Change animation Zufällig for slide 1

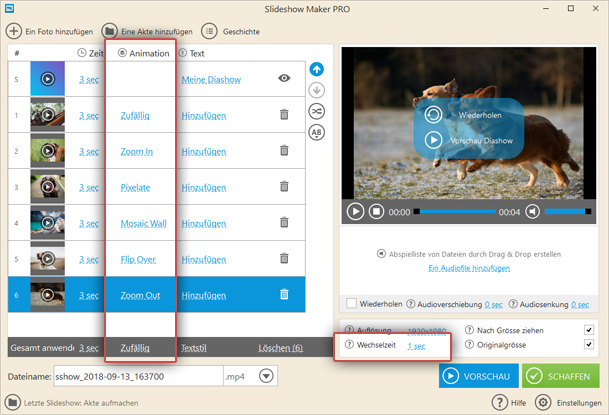pyautogui.click(x=135, y=116)
